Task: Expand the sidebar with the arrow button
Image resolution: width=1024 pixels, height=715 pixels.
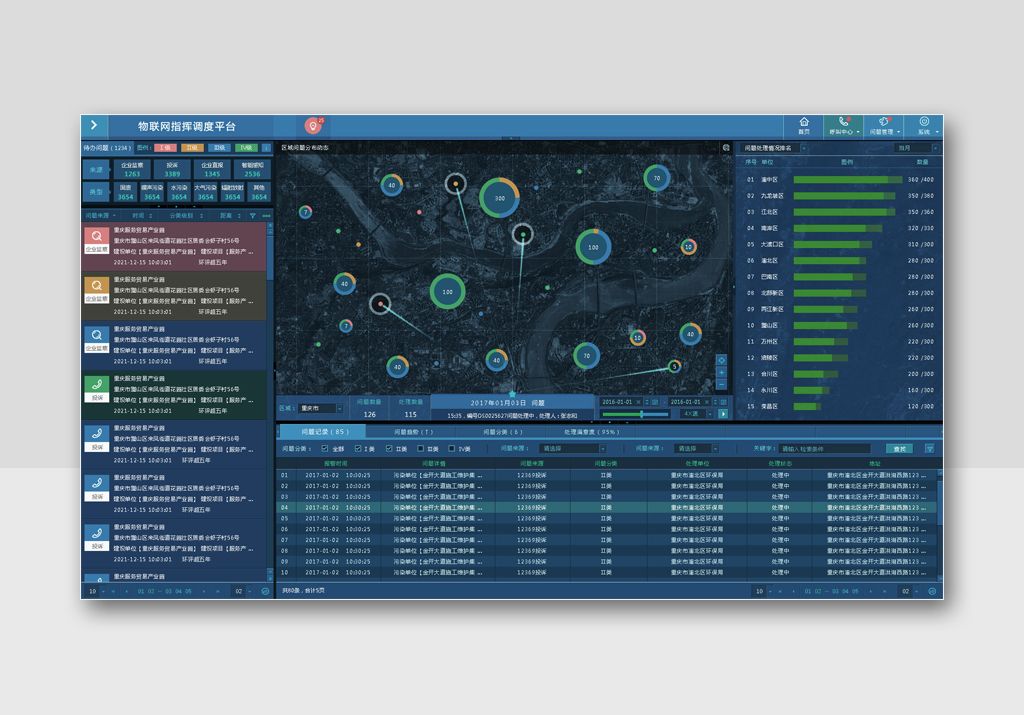Action: point(94,125)
